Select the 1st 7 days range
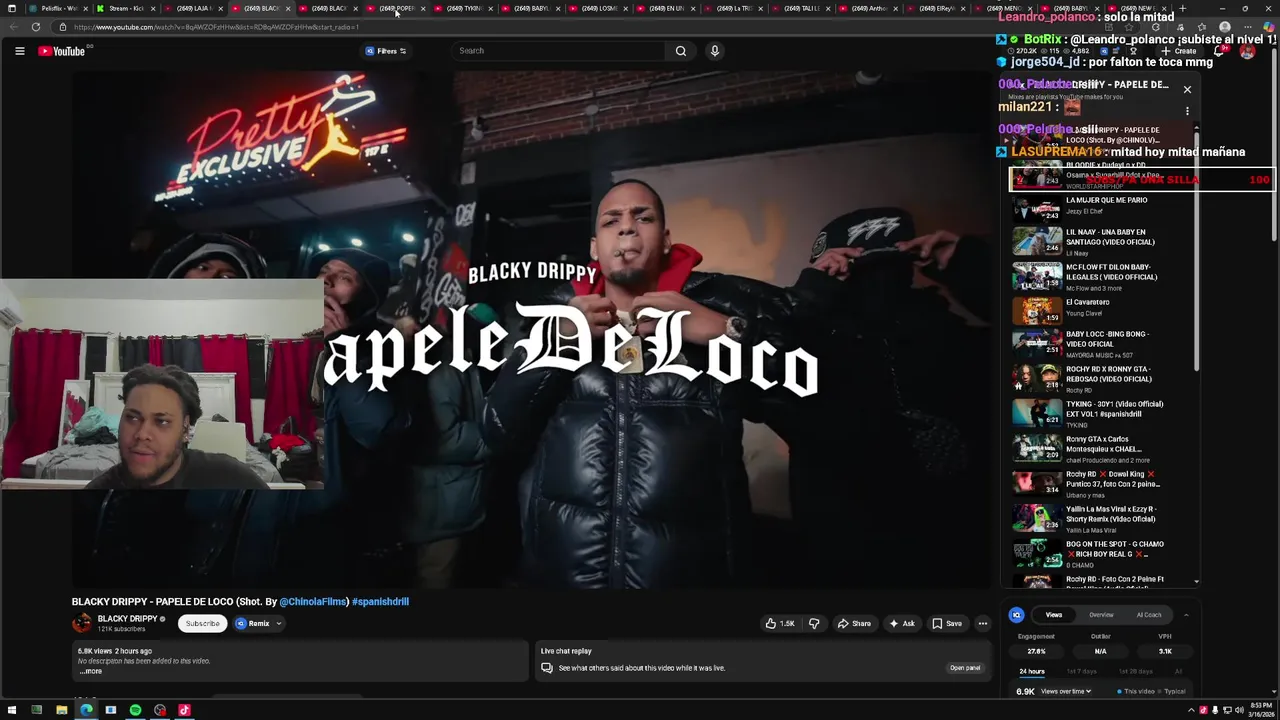 (x=1081, y=672)
